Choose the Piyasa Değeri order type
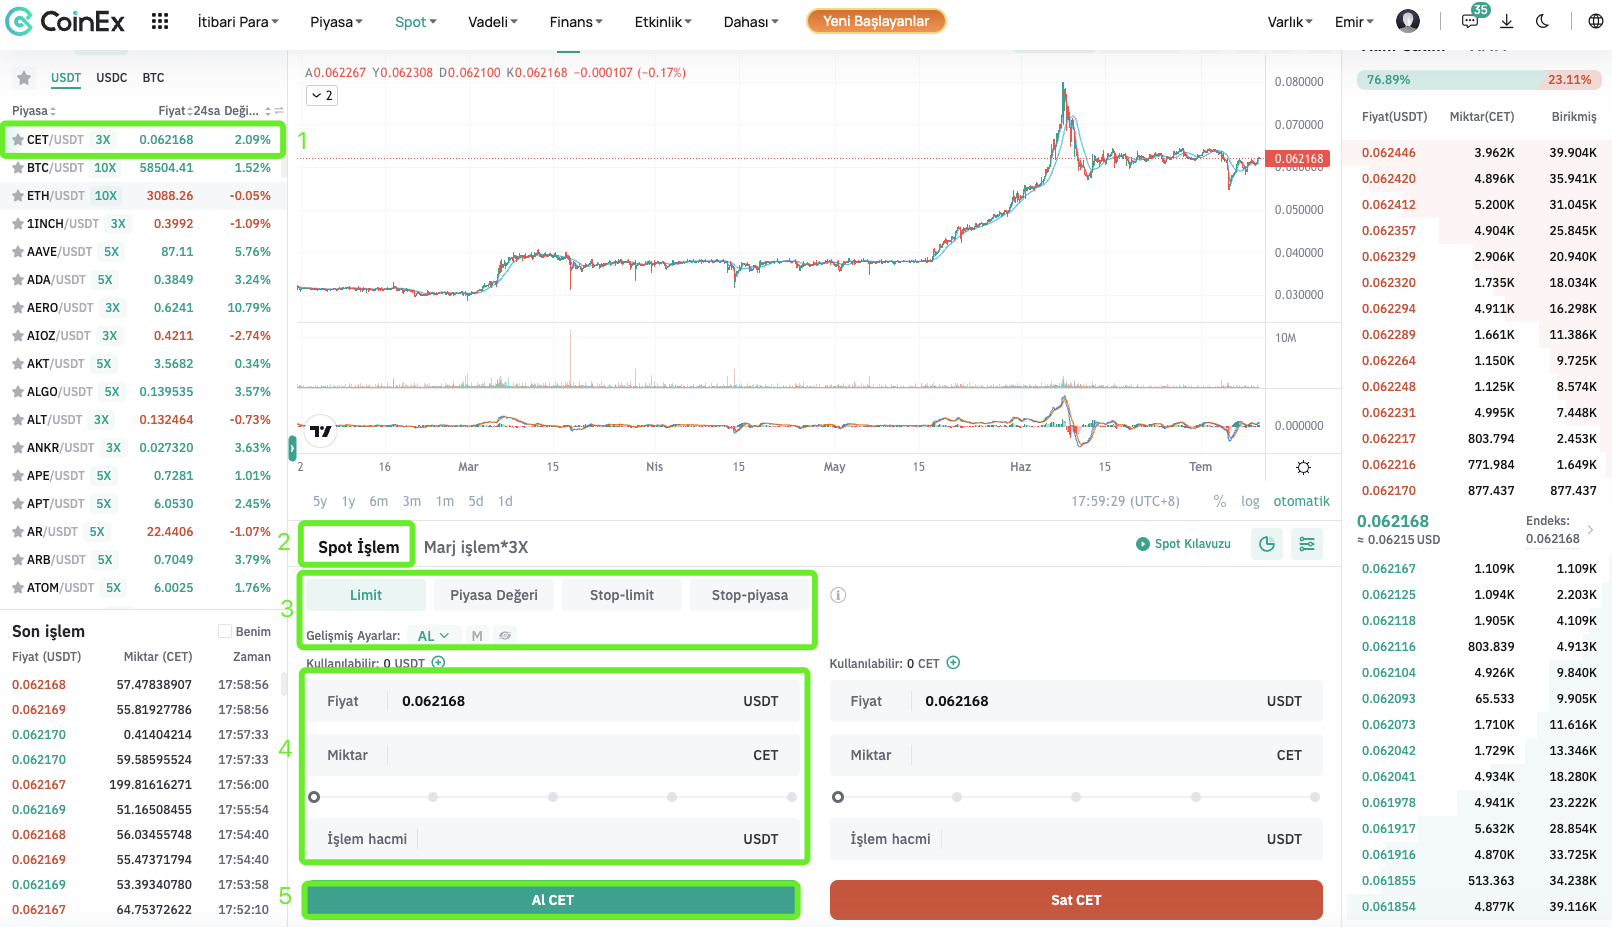1612x927 pixels. pos(494,595)
